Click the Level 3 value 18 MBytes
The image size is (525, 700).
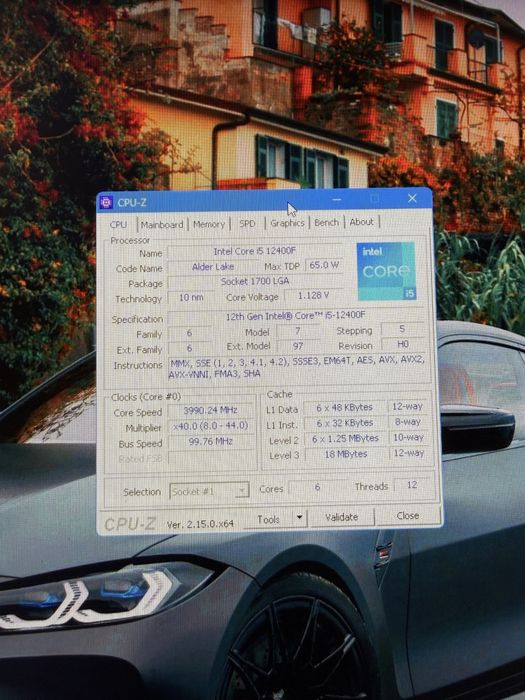[345, 454]
